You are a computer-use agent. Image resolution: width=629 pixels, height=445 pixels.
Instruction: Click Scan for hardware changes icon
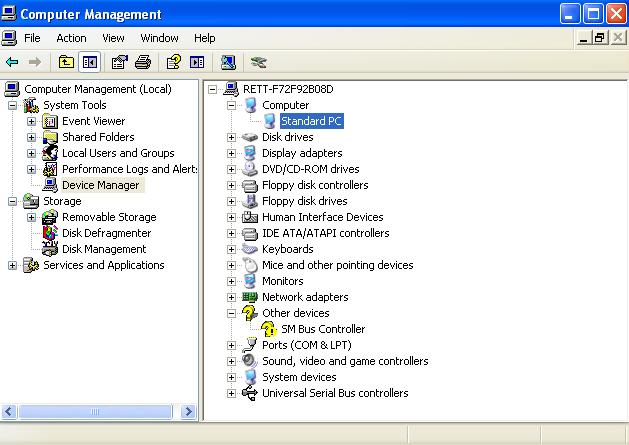[x=228, y=62]
